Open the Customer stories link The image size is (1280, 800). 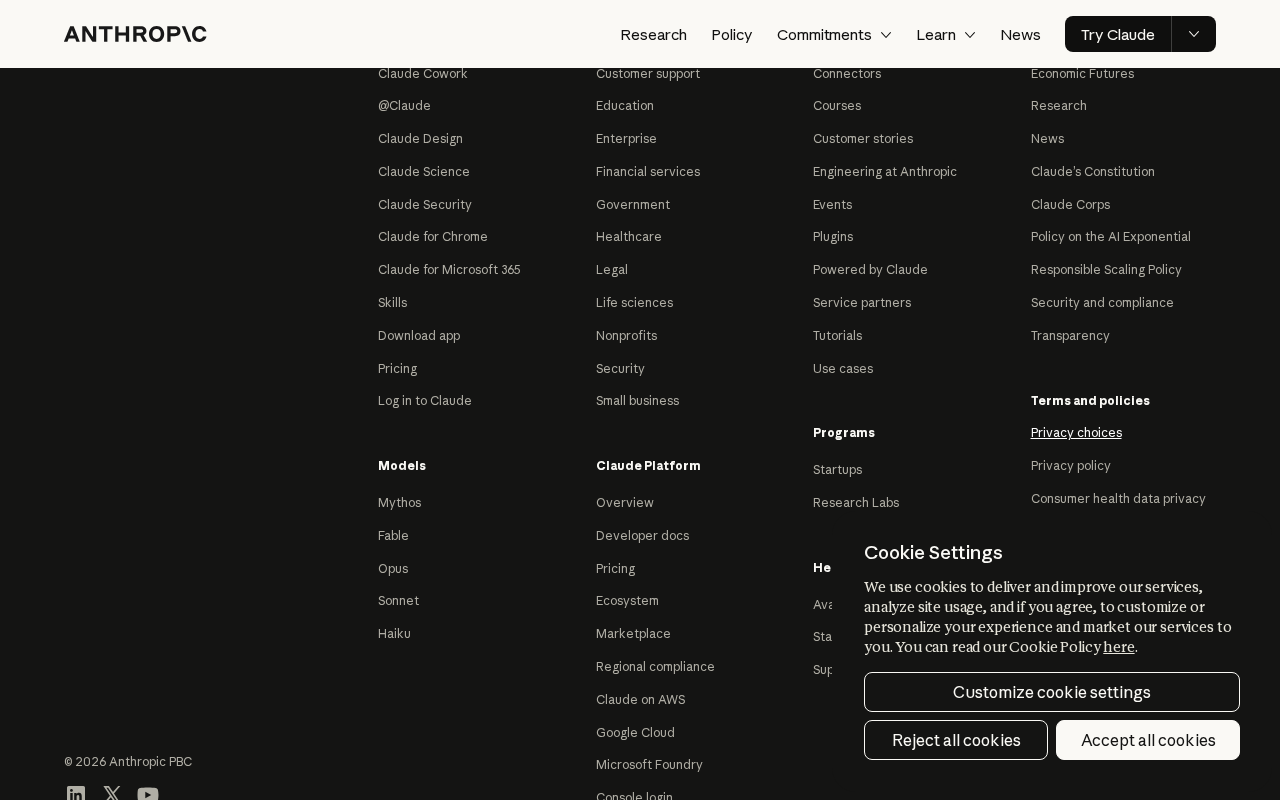click(x=863, y=138)
